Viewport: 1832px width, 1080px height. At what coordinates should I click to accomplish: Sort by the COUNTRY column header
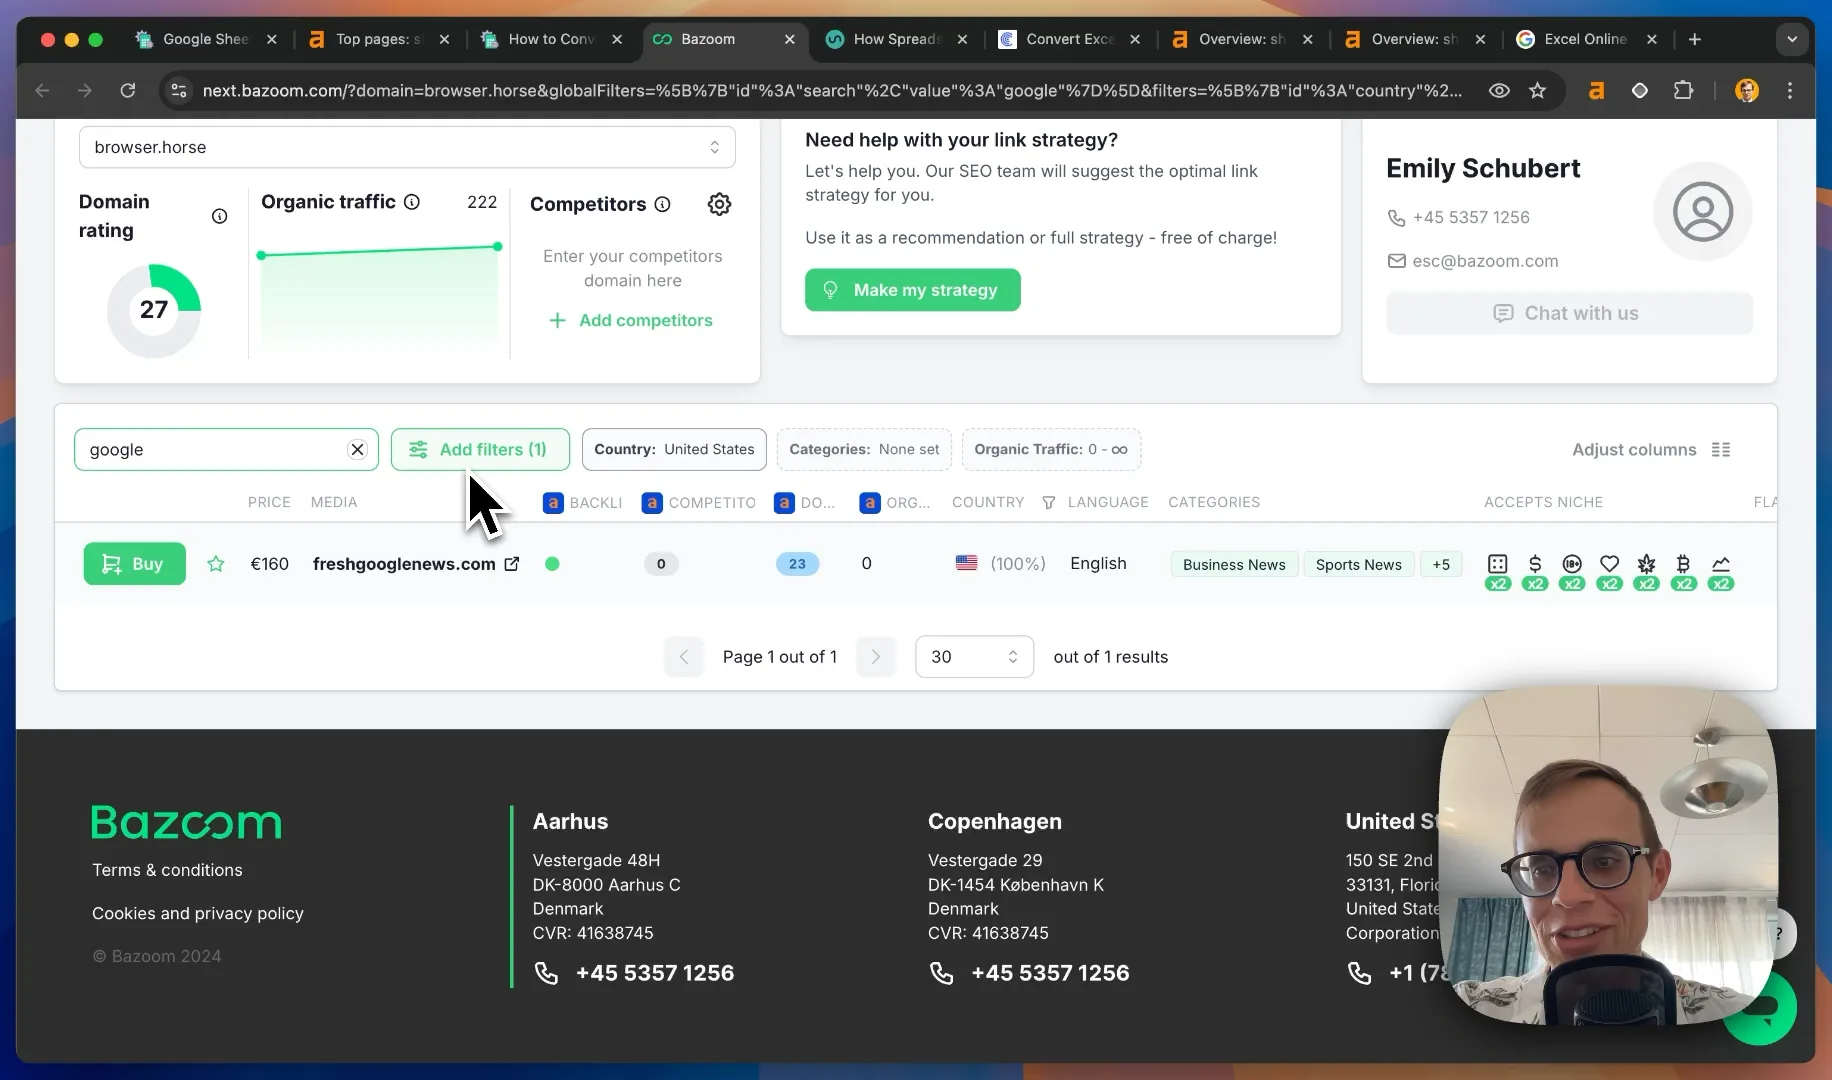point(988,502)
